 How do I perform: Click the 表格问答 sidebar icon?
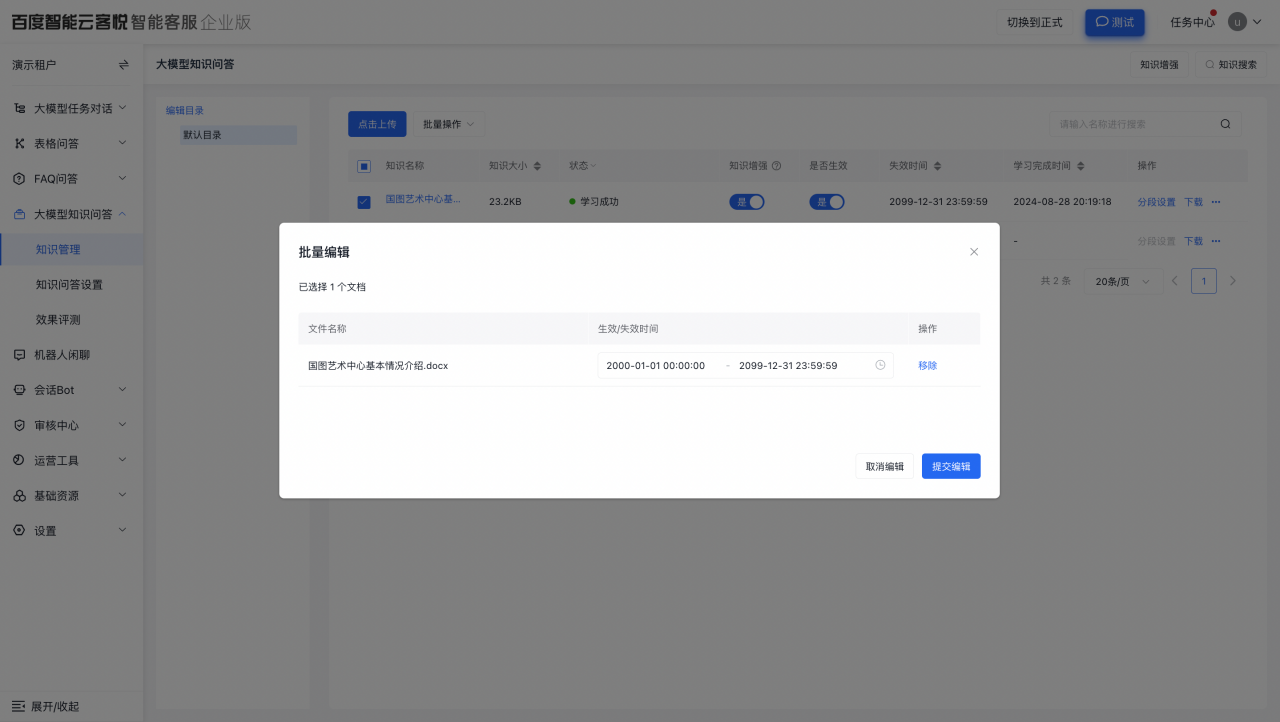(x=19, y=143)
